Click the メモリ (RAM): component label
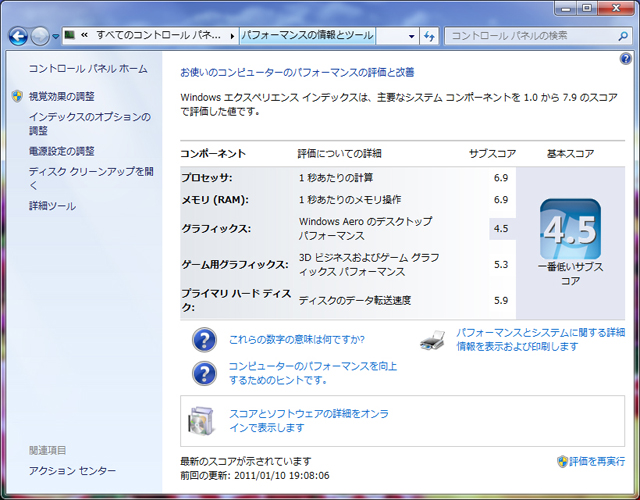 (x=215, y=200)
